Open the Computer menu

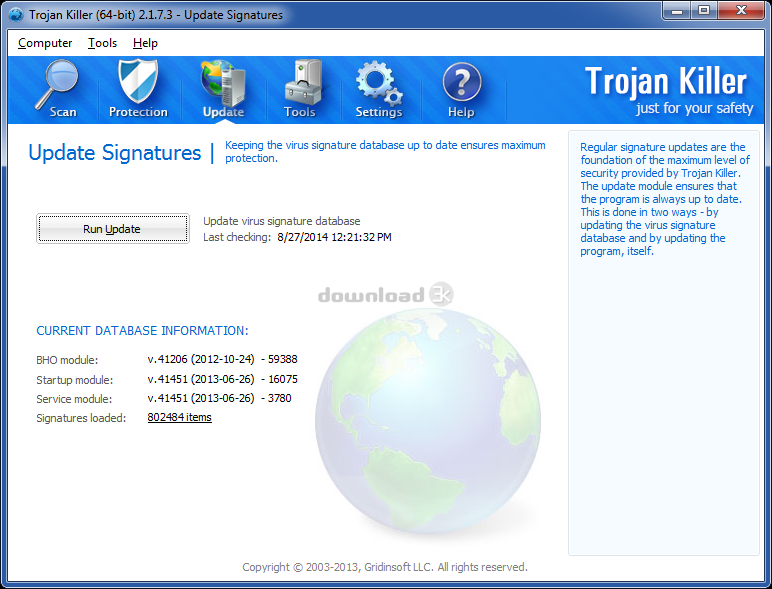(45, 43)
